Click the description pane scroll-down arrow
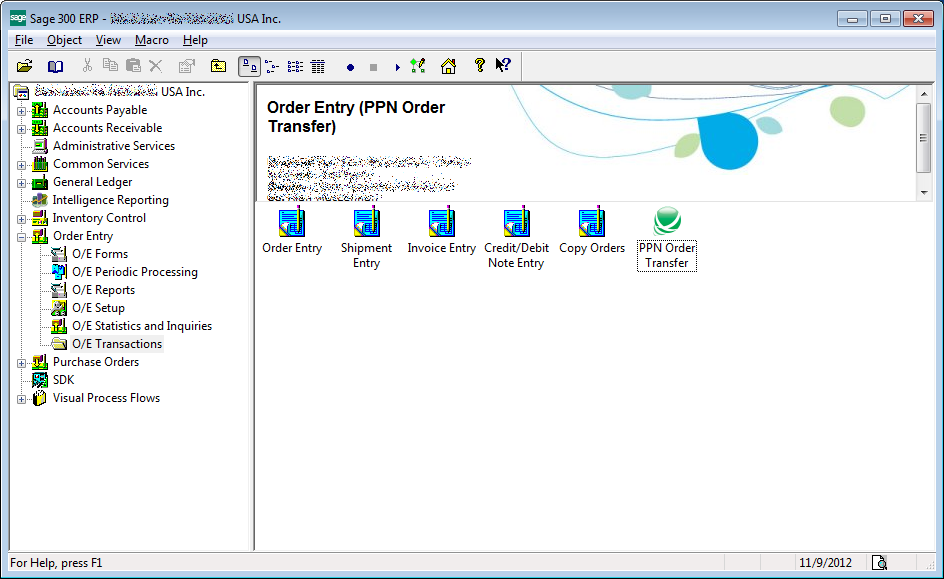The width and height of the screenshot is (944, 579). [x=924, y=193]
